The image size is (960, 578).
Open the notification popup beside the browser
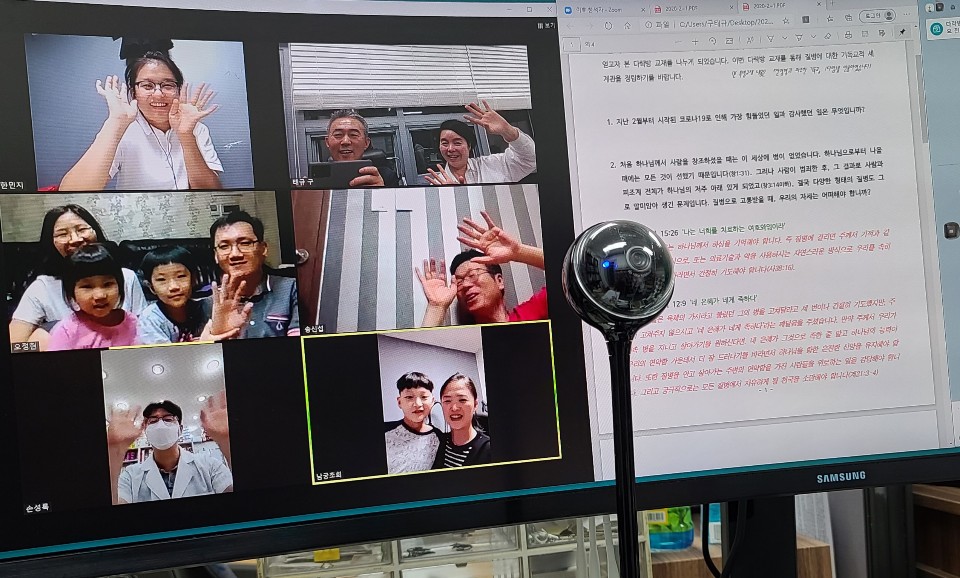943,29
